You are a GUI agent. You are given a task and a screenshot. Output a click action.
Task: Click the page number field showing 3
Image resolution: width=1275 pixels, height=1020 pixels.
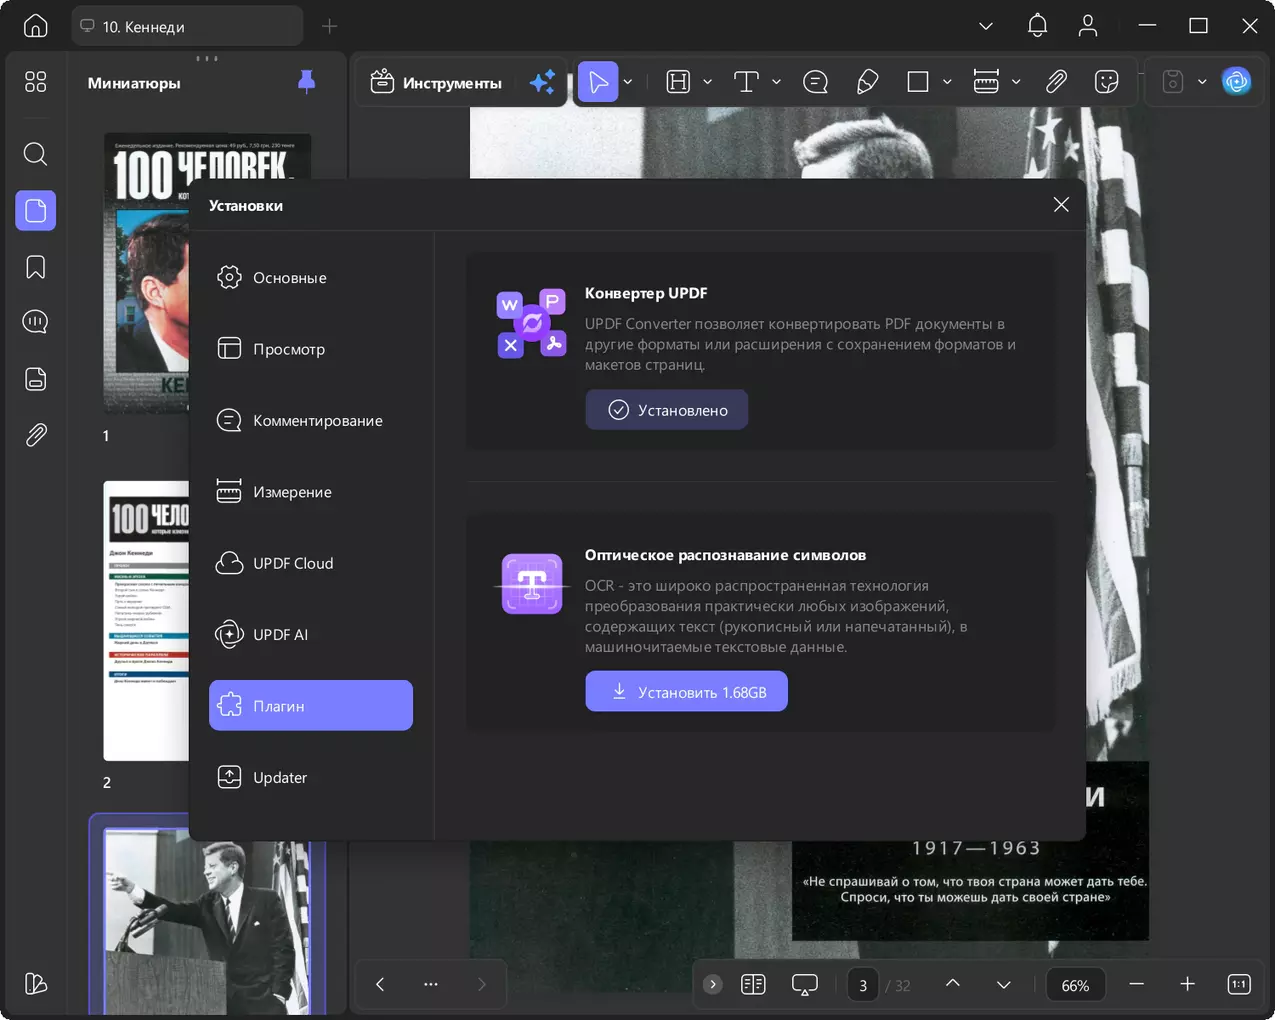[x=863, y=985]
